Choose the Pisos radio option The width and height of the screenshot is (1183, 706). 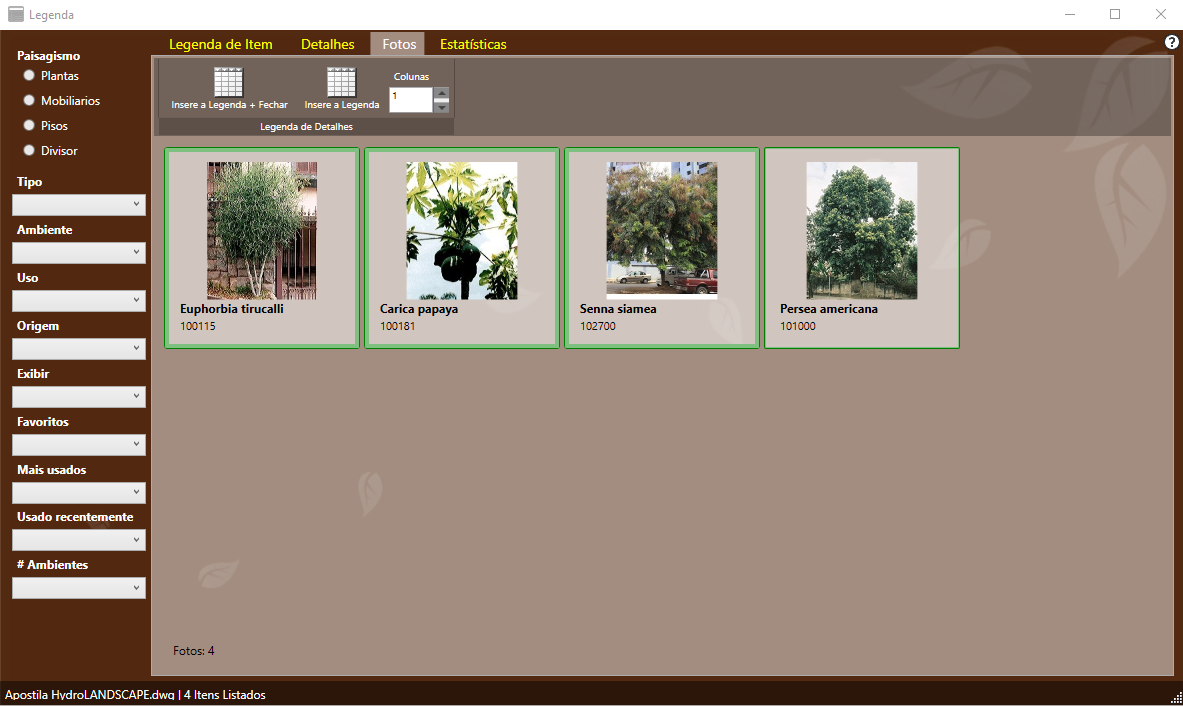(x=30, y=126)
